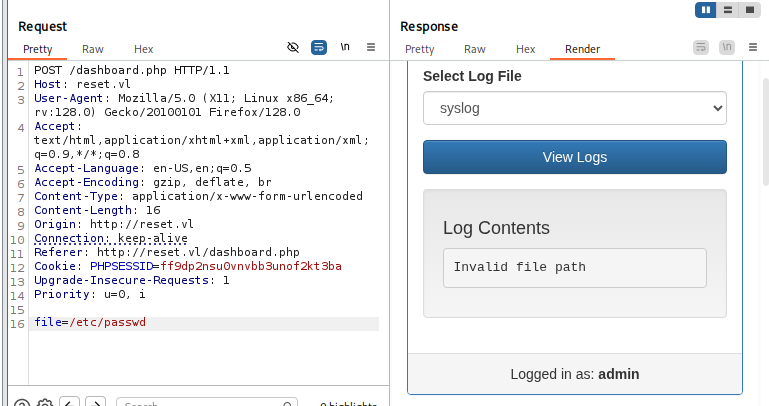Toggle the \n newline display in Request
769x406 pixels.
click(x=345, y=47)
